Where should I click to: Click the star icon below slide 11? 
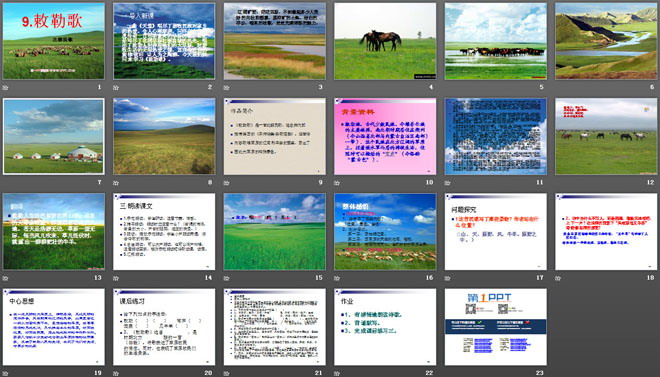[x=447, y=183]
